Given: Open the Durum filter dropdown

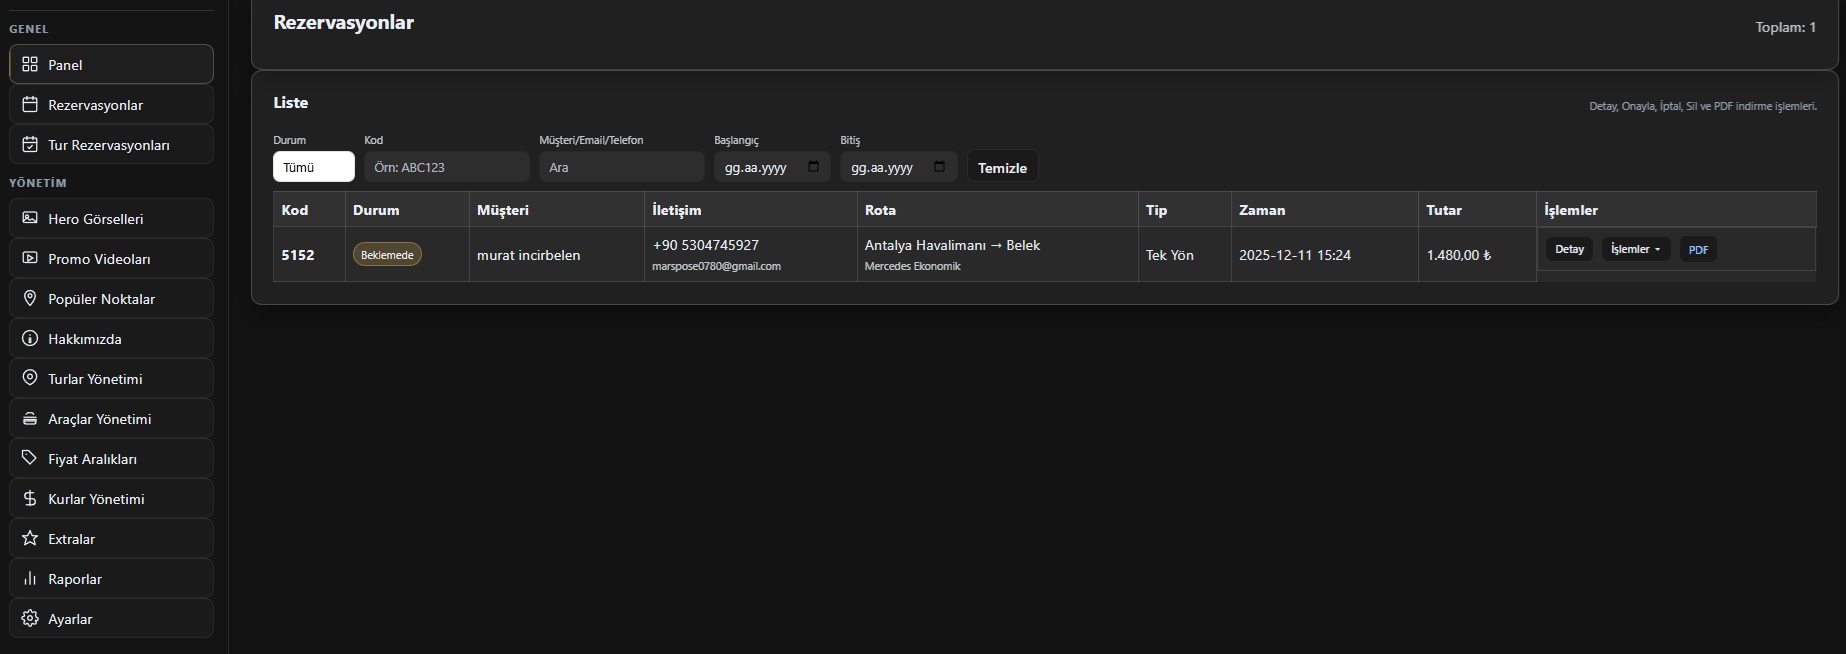Looking at the screenshot, I should (x=313, y=167).
